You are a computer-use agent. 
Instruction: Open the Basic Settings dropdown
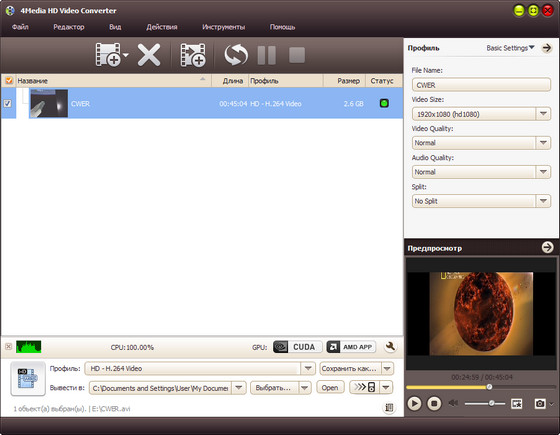(x=510, y=48)
